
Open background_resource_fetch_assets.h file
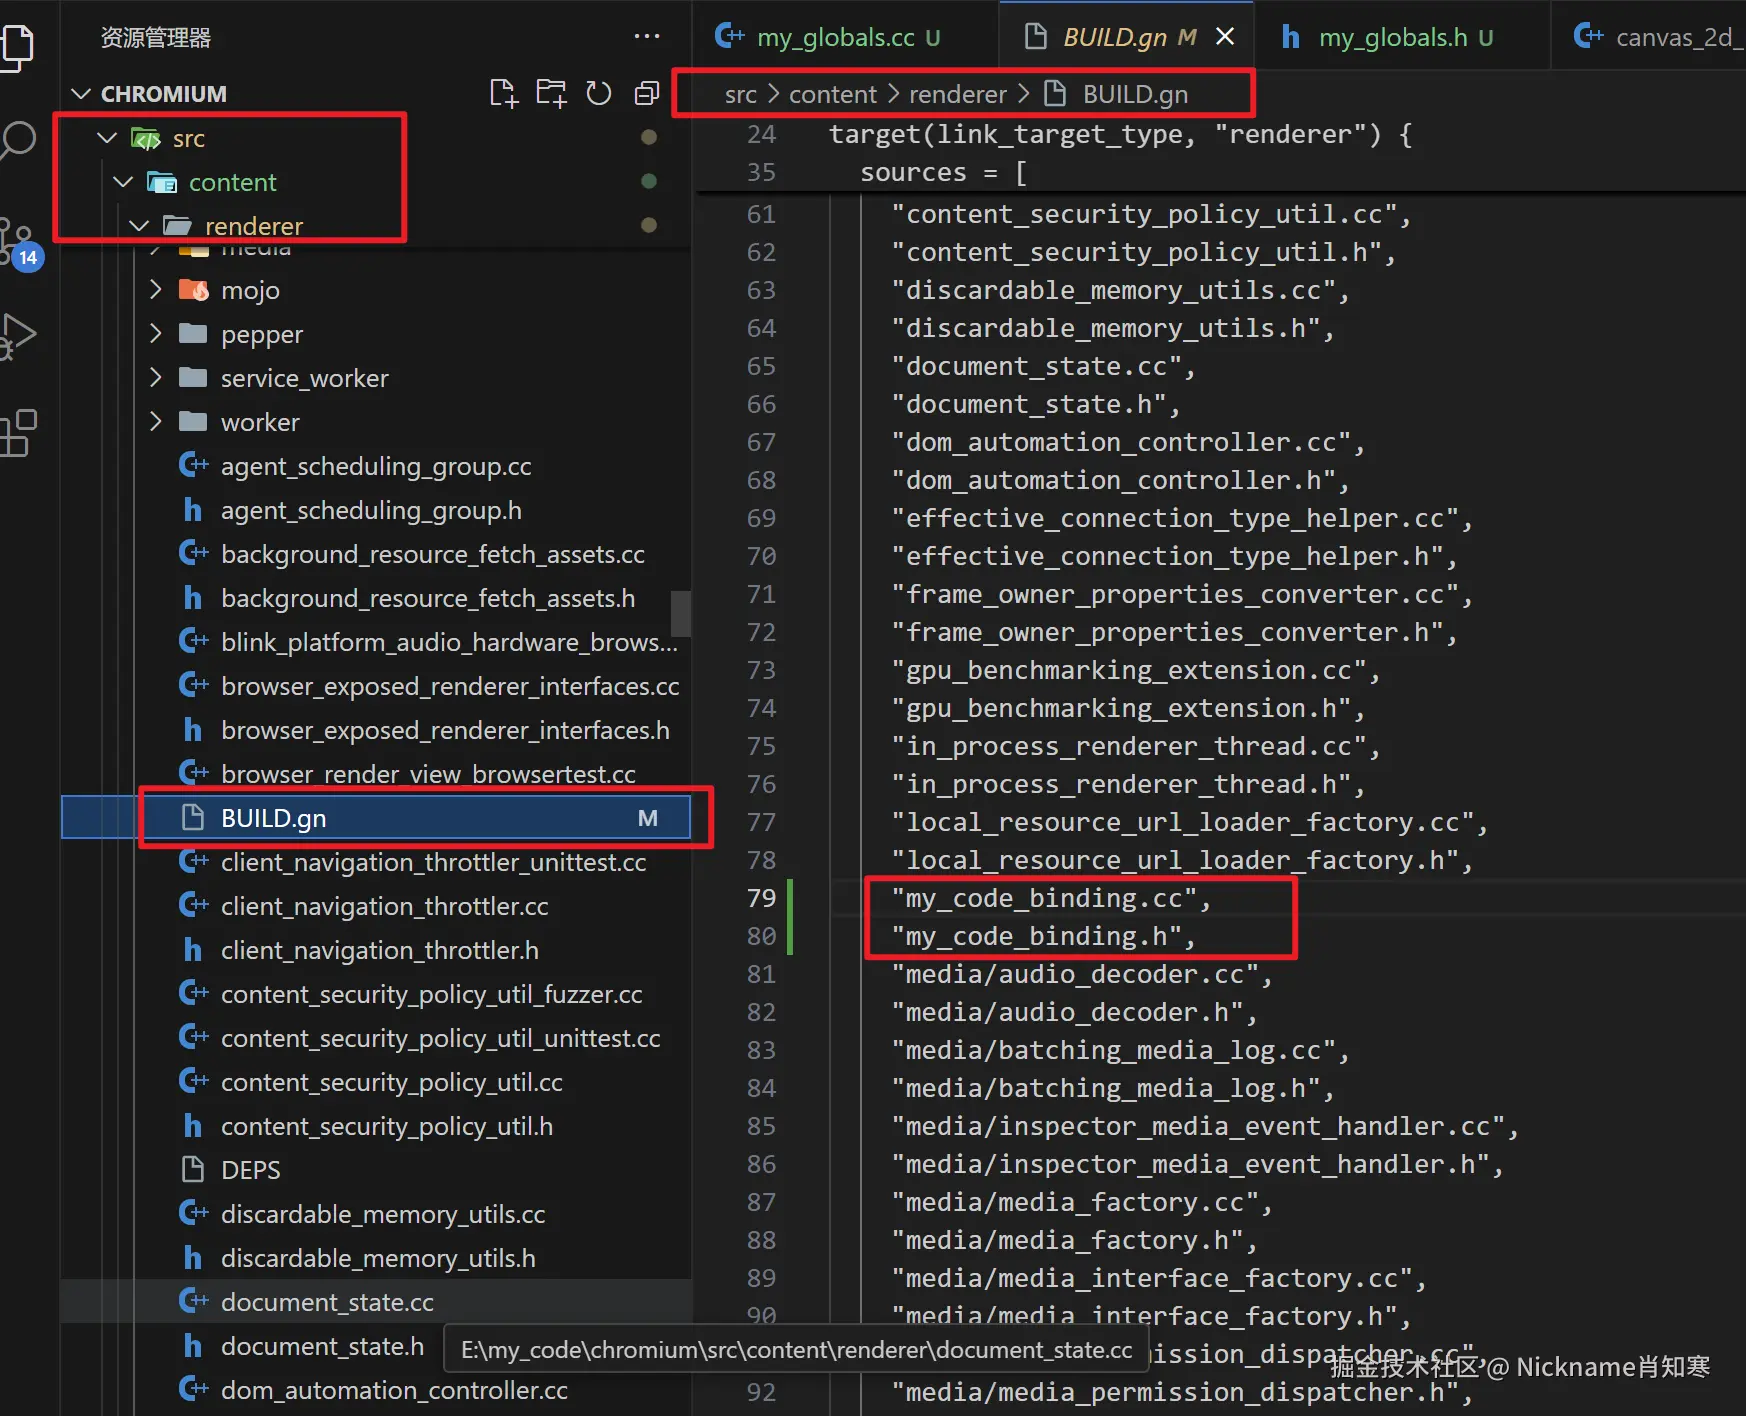click(x=376, y=598)
